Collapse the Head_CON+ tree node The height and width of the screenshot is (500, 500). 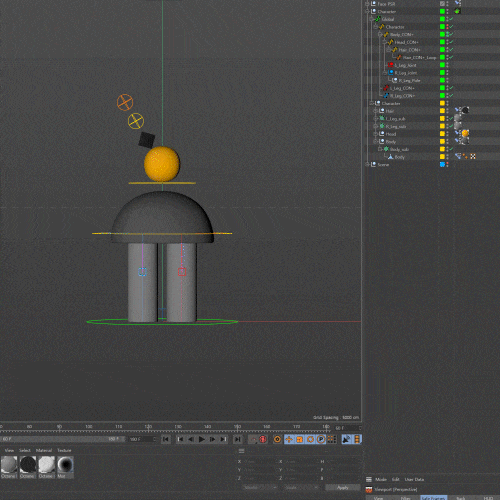click(384, 42)
